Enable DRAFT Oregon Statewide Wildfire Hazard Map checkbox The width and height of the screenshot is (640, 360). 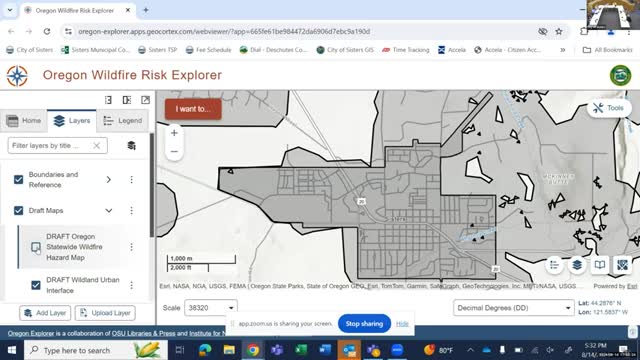pos(36,247)
